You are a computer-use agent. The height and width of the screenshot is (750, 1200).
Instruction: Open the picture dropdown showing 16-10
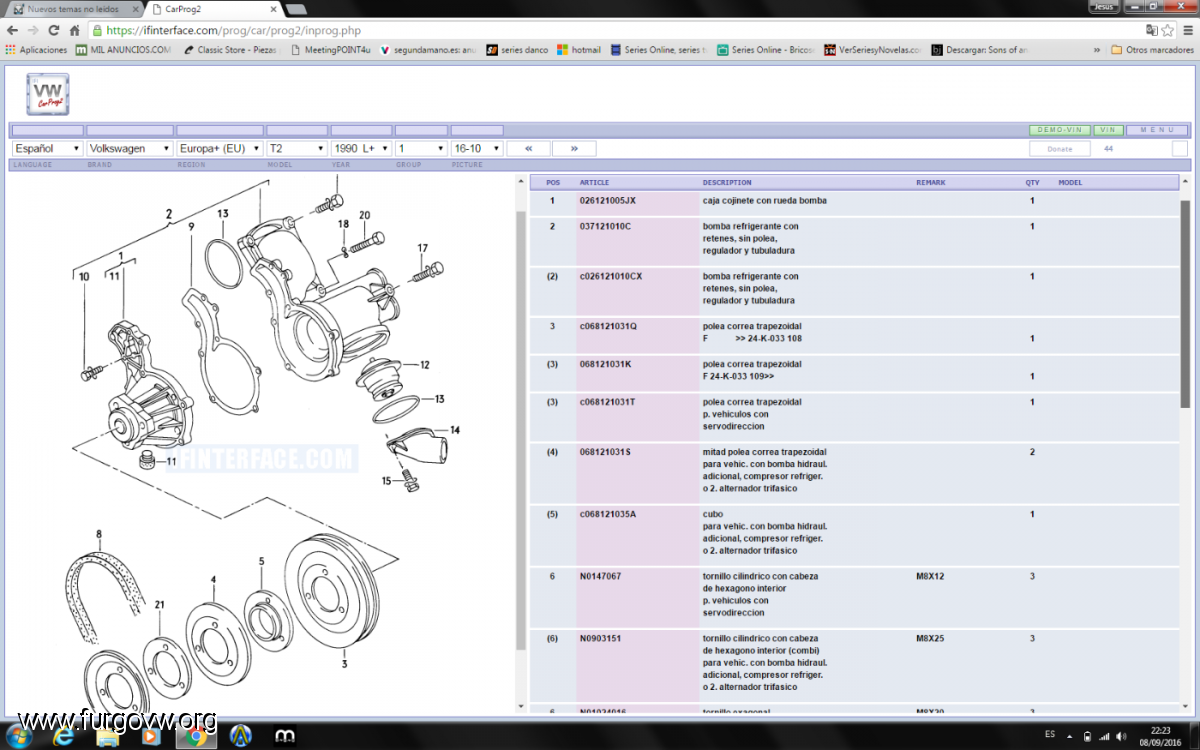[x=477, y=148]
